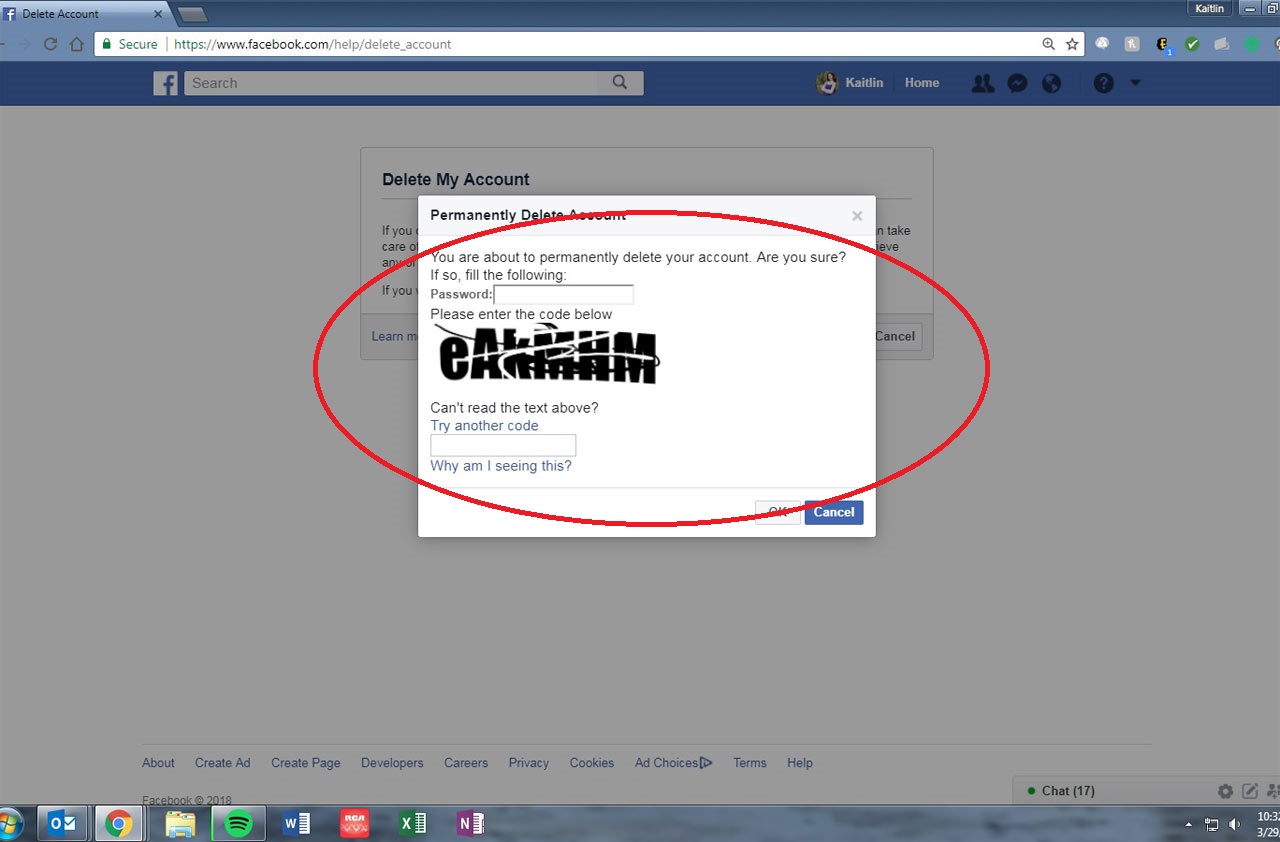Open File Explorer from the taskbar
Screen dimensions: 1280x842
180,824
